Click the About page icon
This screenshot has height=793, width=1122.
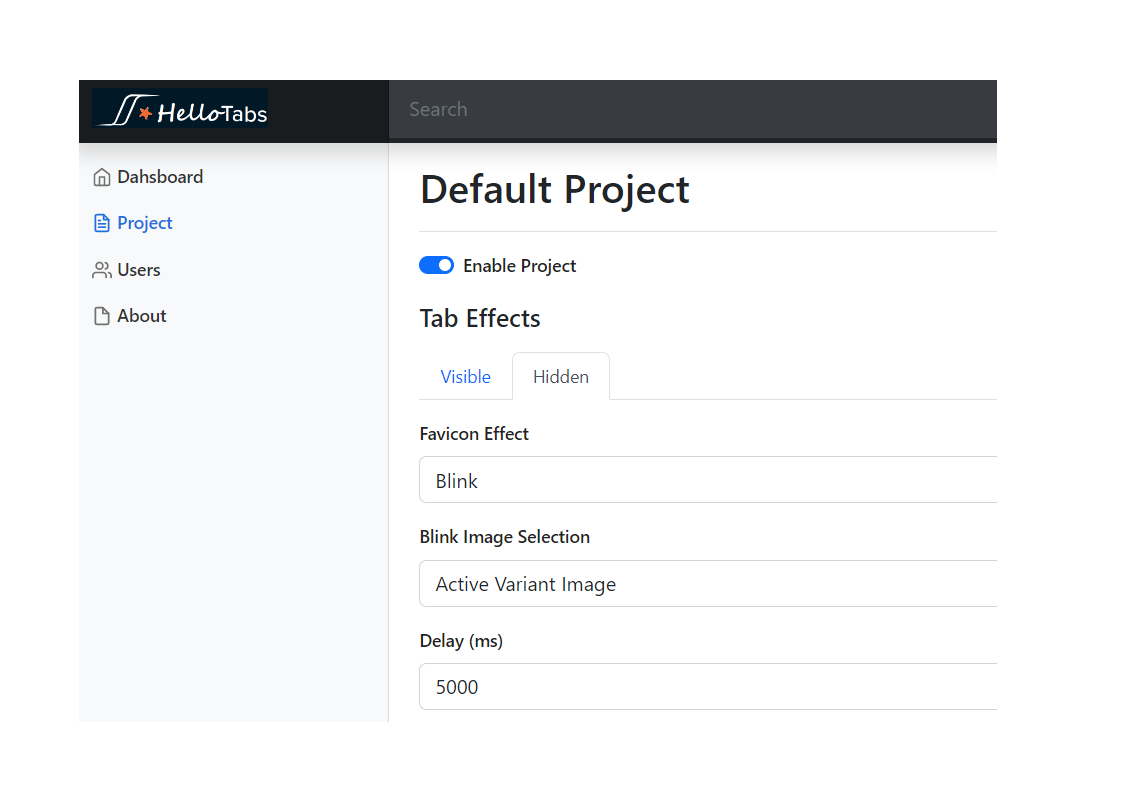pyautogui.click(x=102, y=316)
